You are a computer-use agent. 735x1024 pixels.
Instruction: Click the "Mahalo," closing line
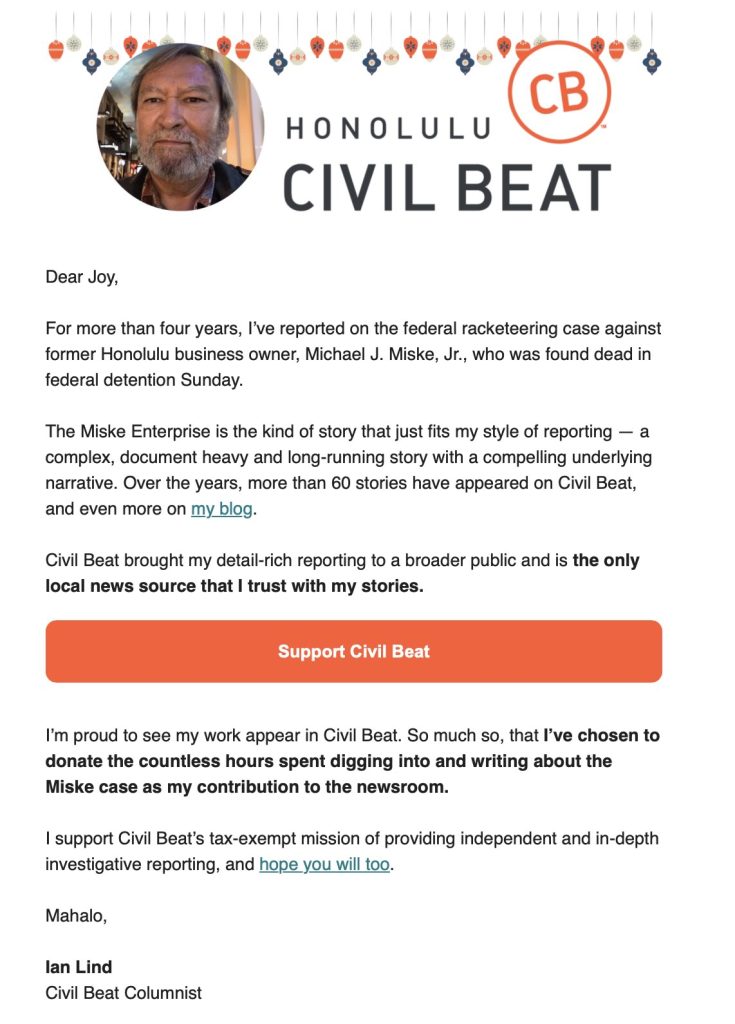(x=76, y=915)
